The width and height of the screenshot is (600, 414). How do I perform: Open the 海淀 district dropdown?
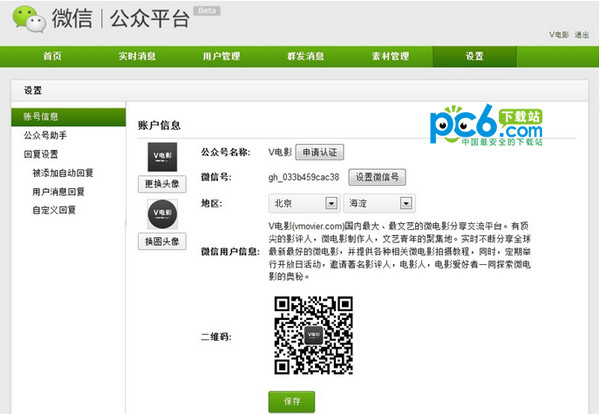click(379, 203)
